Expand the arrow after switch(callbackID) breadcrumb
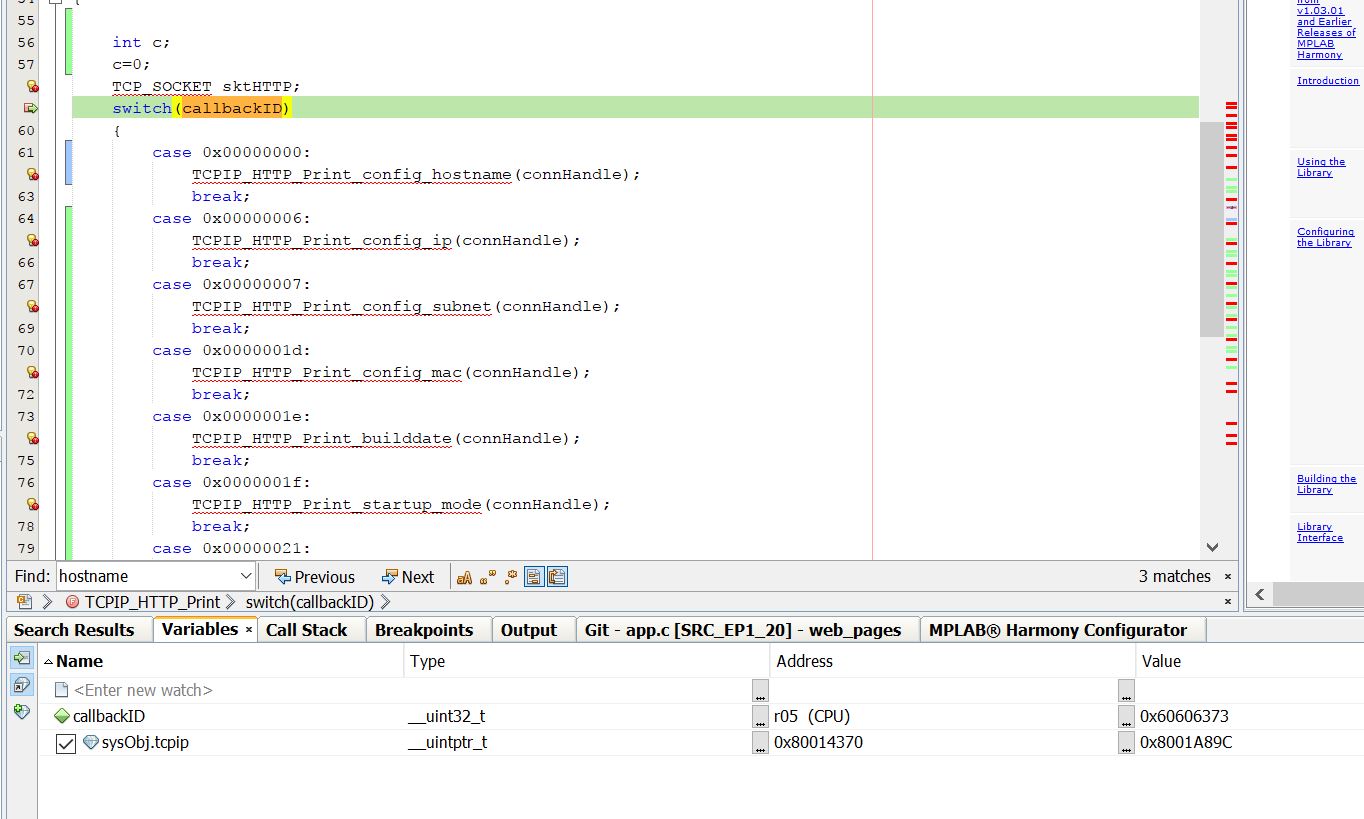 pyautogui.click(x=385, y=602)
